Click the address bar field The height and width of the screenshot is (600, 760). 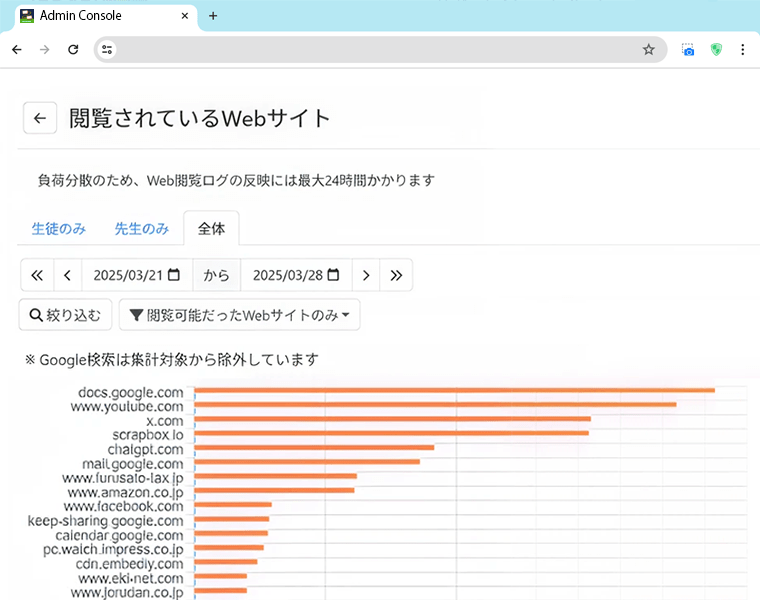click(x=380, y=49)
